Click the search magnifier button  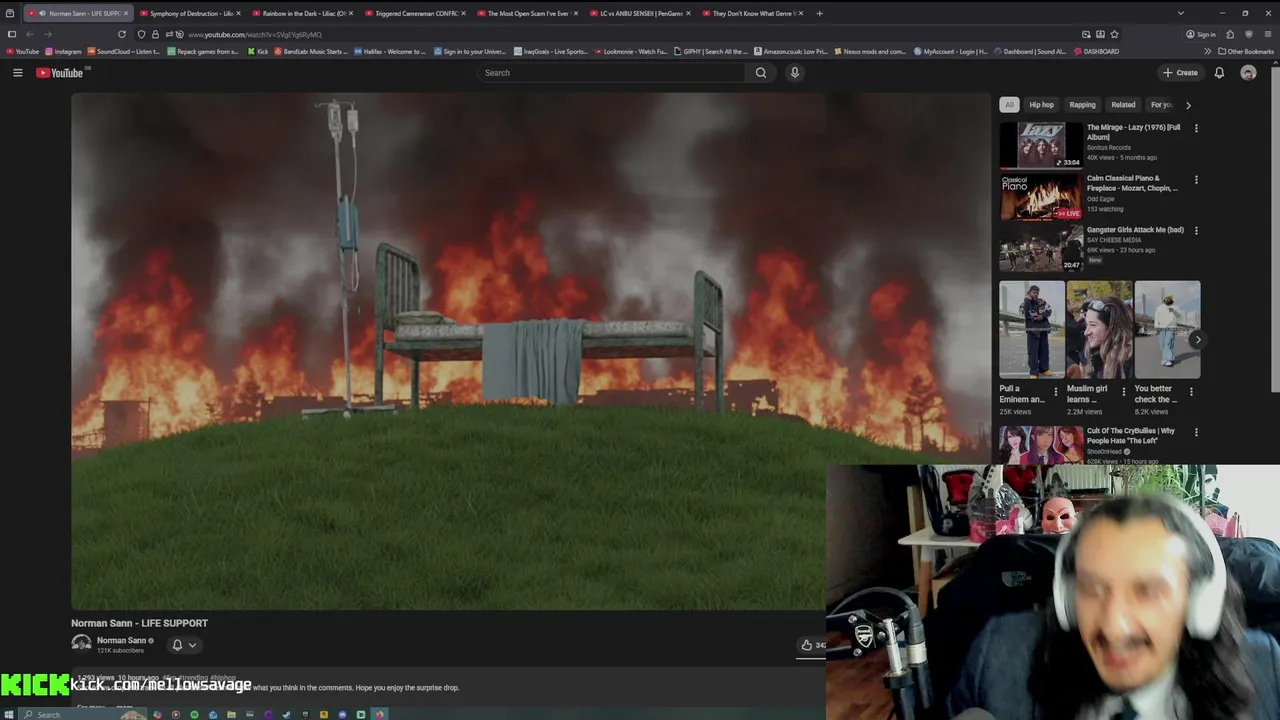point(761,73)
